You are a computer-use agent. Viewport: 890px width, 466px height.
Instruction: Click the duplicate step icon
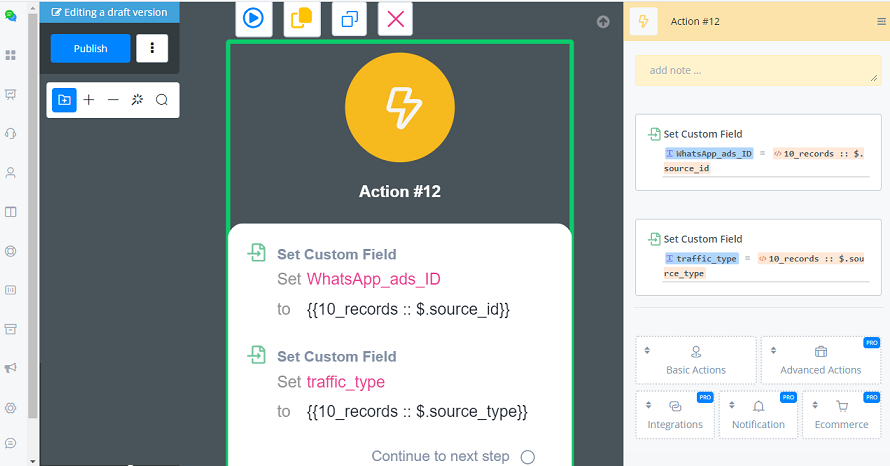[x=349, y=19]
